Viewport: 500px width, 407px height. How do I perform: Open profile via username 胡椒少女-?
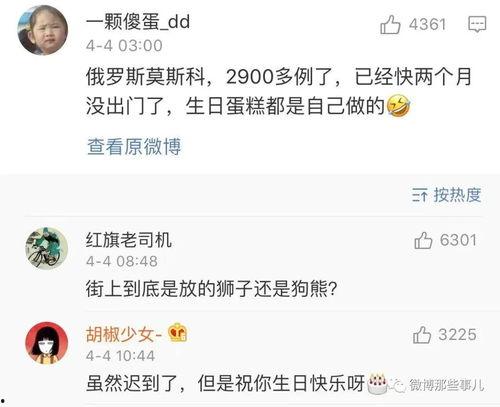tap(124, 334)
